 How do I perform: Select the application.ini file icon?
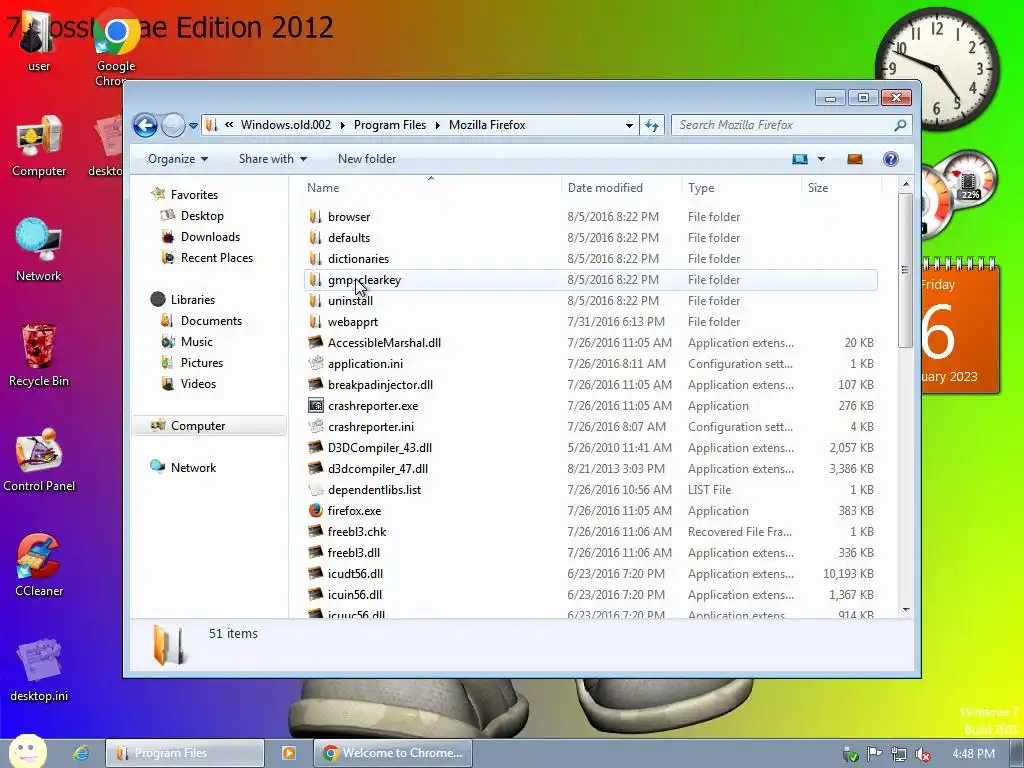click(x=315, y=363)
